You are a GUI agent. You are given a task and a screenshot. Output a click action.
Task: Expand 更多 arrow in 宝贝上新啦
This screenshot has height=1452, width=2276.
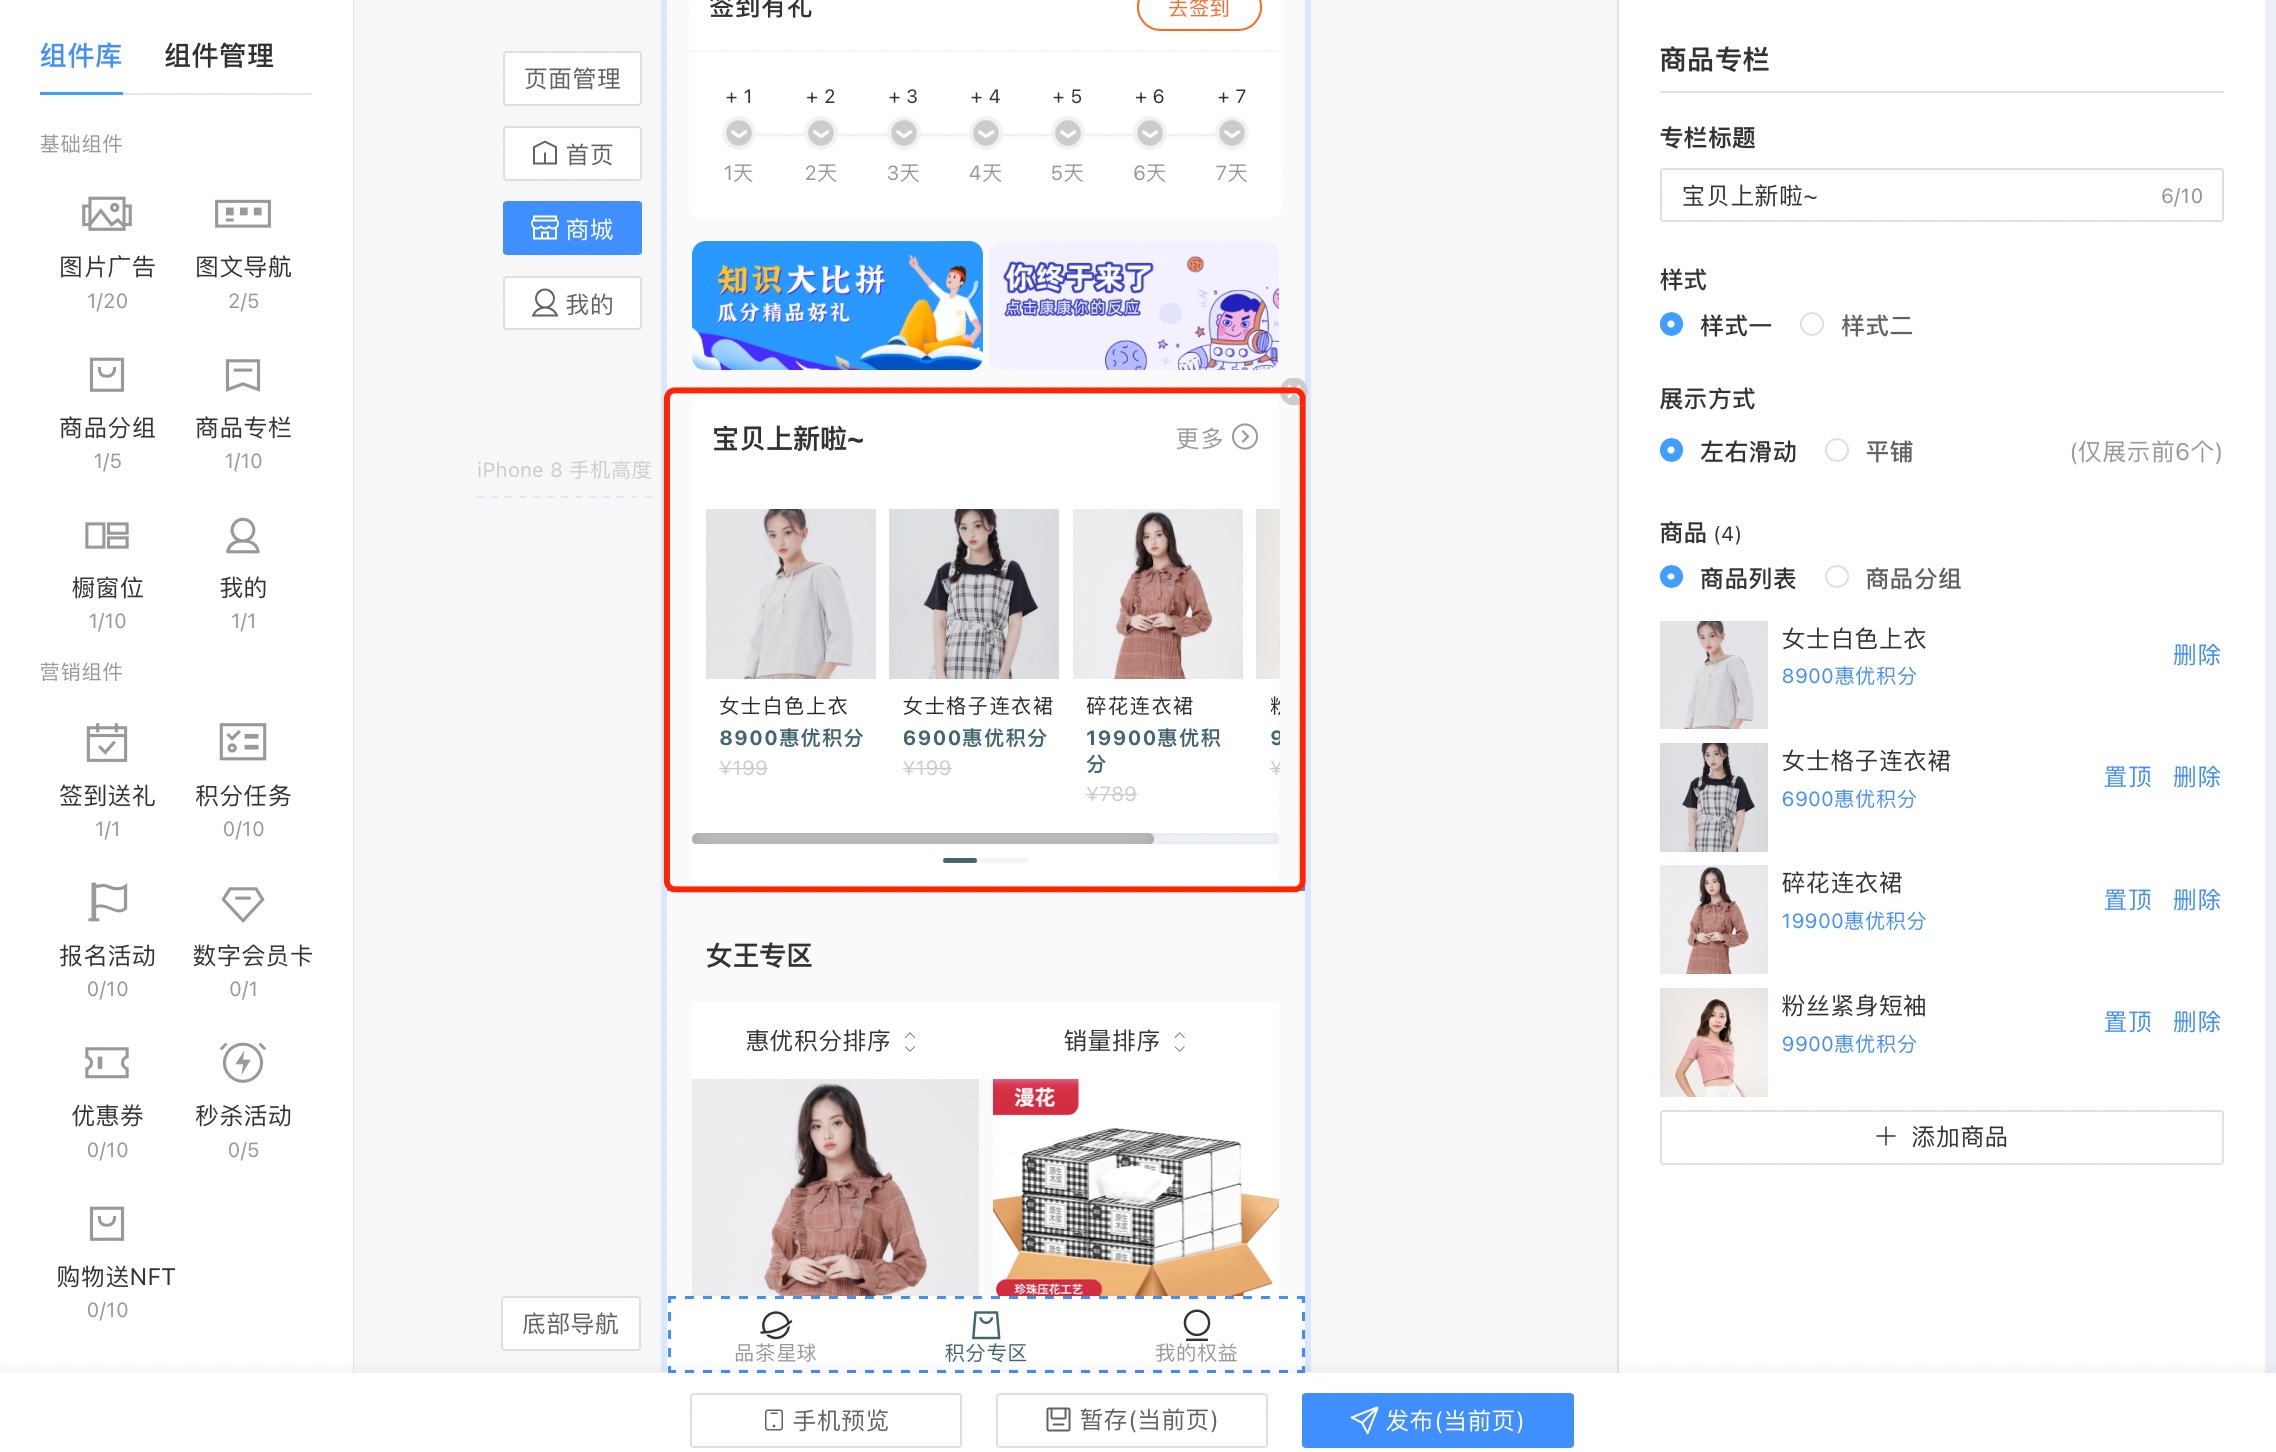click(1245, 437)
